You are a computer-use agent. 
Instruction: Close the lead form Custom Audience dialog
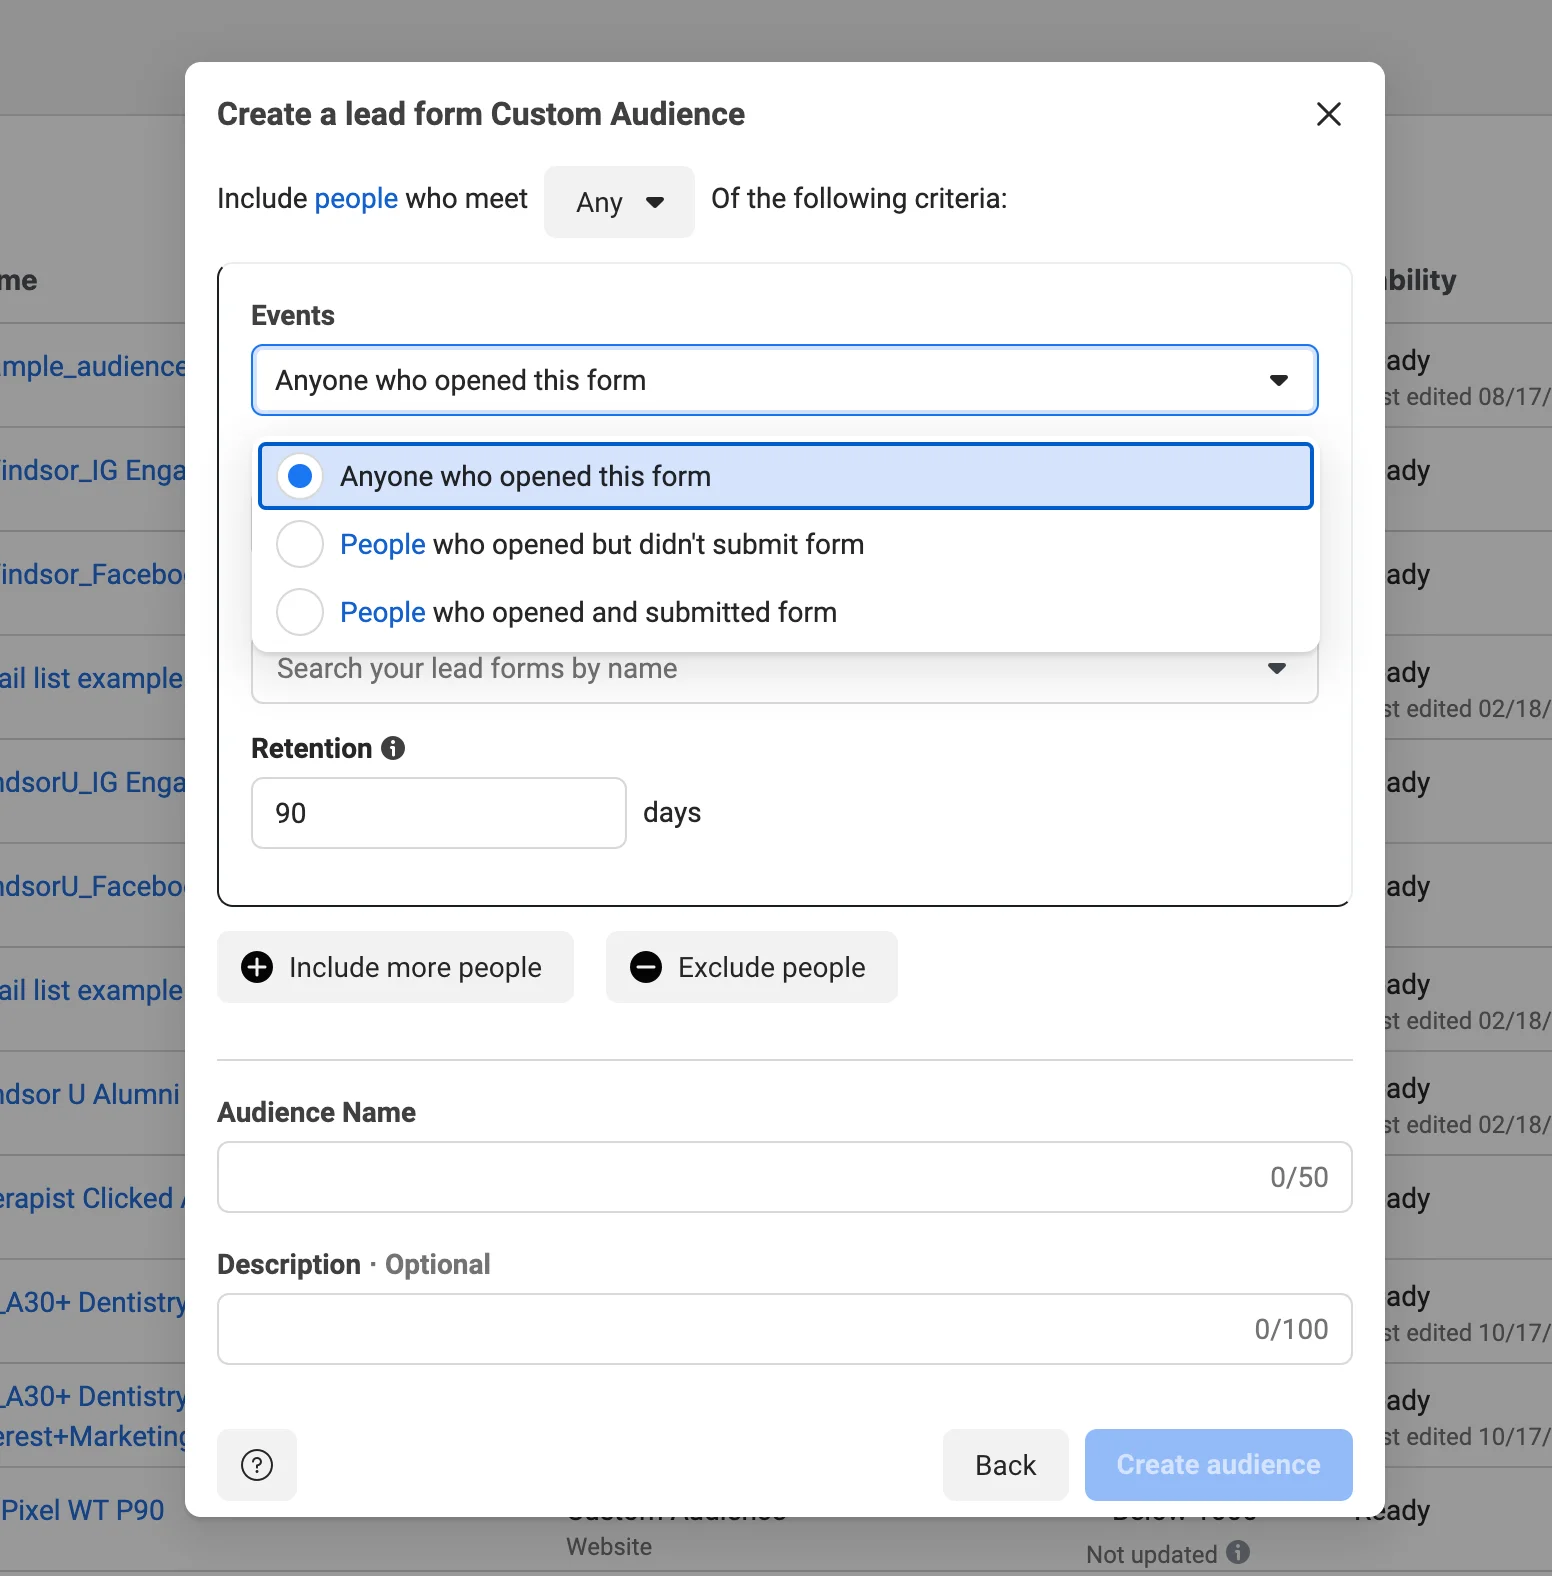pos(1328,114)
